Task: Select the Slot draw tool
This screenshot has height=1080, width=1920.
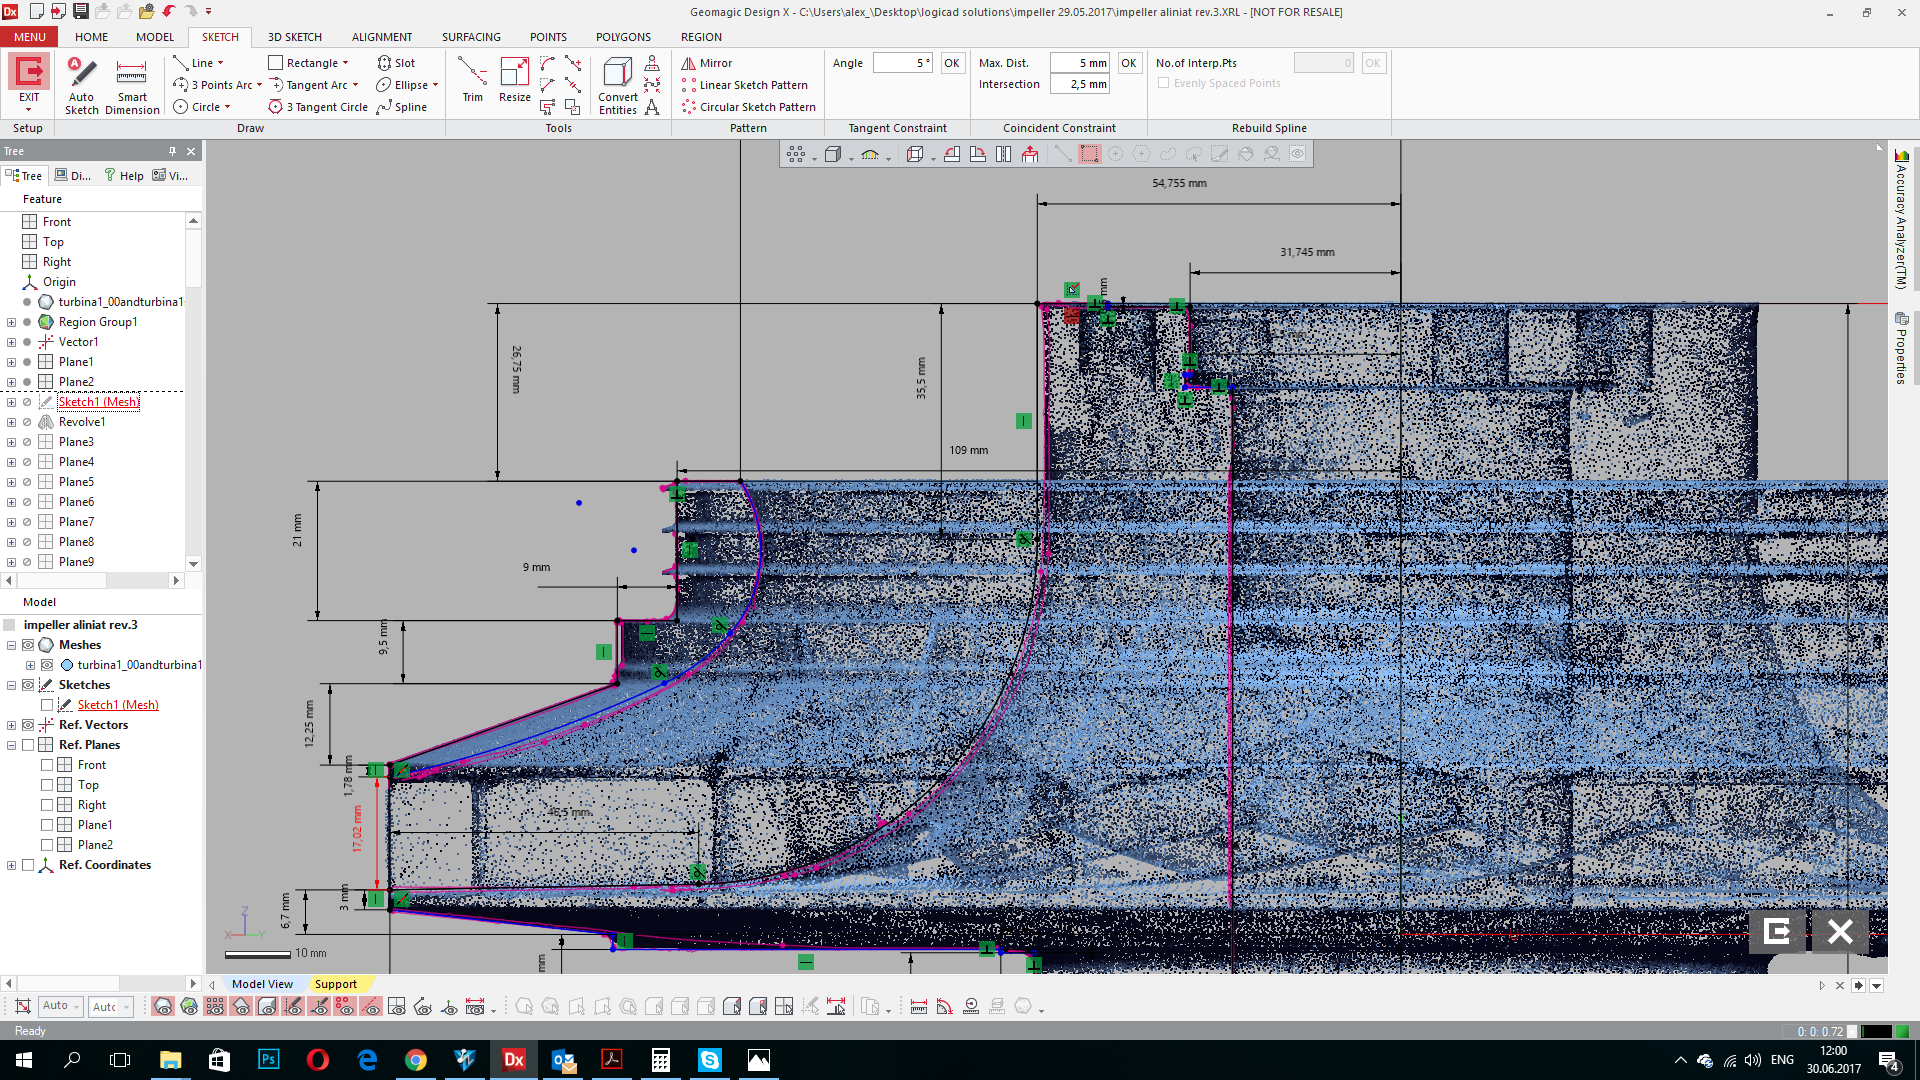Action: point(396,63)
